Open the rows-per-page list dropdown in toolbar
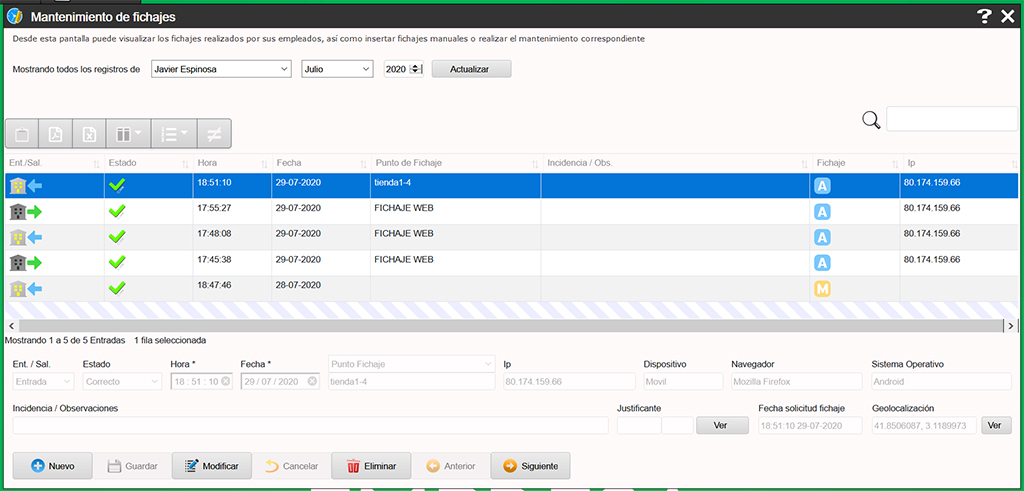Image resolution: width=1024 pixels, height=491 pixels. coord(174,134)
